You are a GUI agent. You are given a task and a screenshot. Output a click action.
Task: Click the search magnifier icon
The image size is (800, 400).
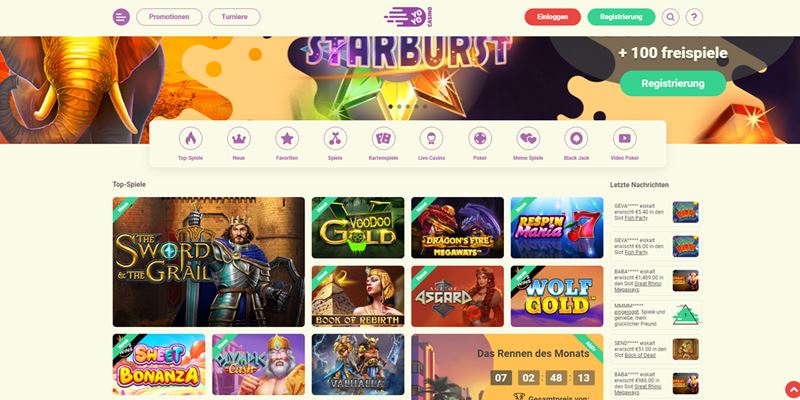[670, 17]
